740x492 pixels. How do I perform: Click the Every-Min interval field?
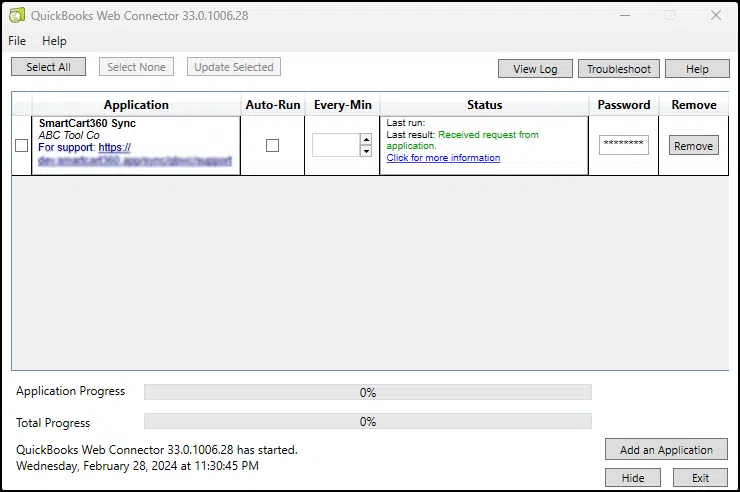pyautogui.click(x=335, y=146)
